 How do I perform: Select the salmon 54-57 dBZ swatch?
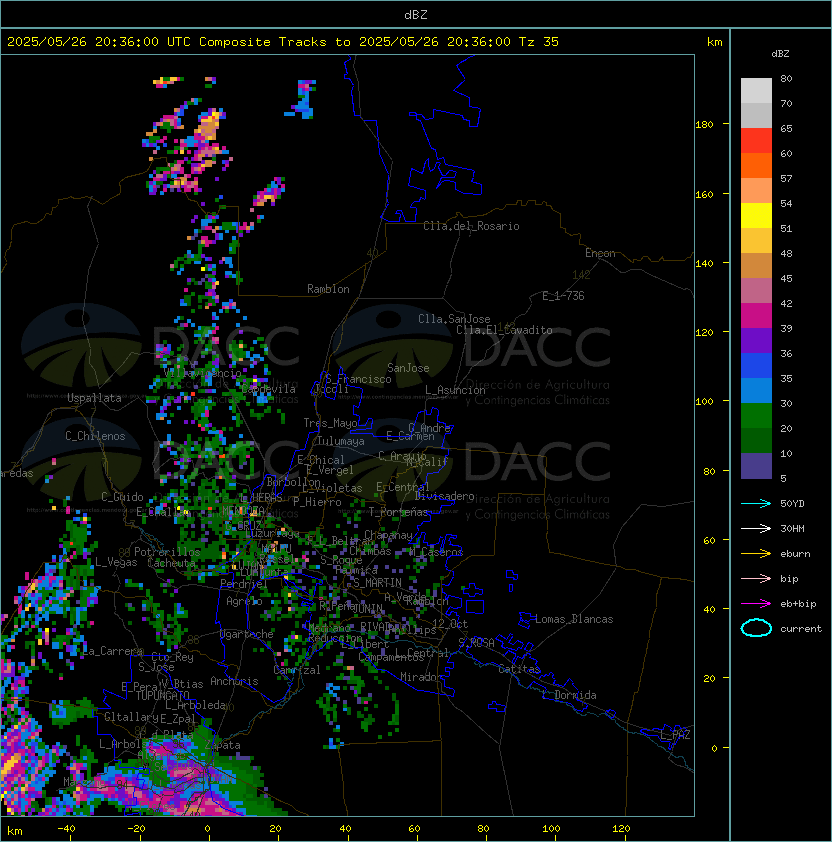pyautogui.click(x=756, y=191)
